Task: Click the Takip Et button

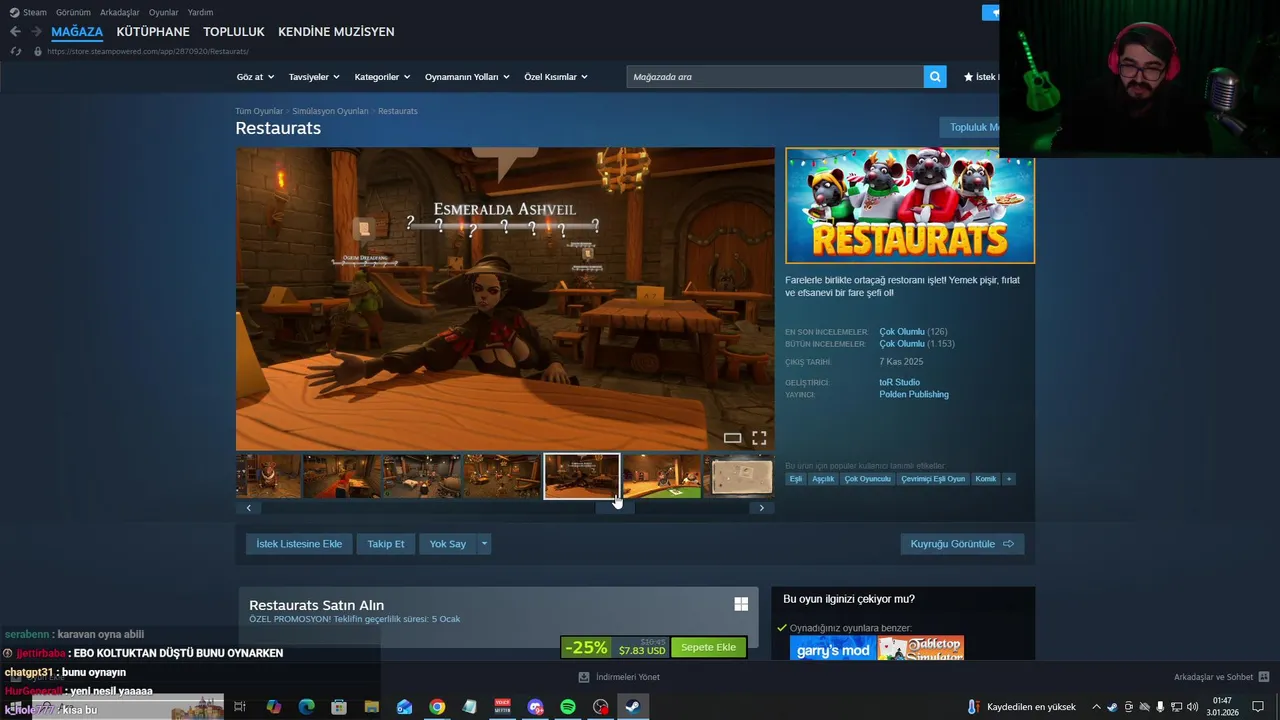Action: (x=386, y=544)
